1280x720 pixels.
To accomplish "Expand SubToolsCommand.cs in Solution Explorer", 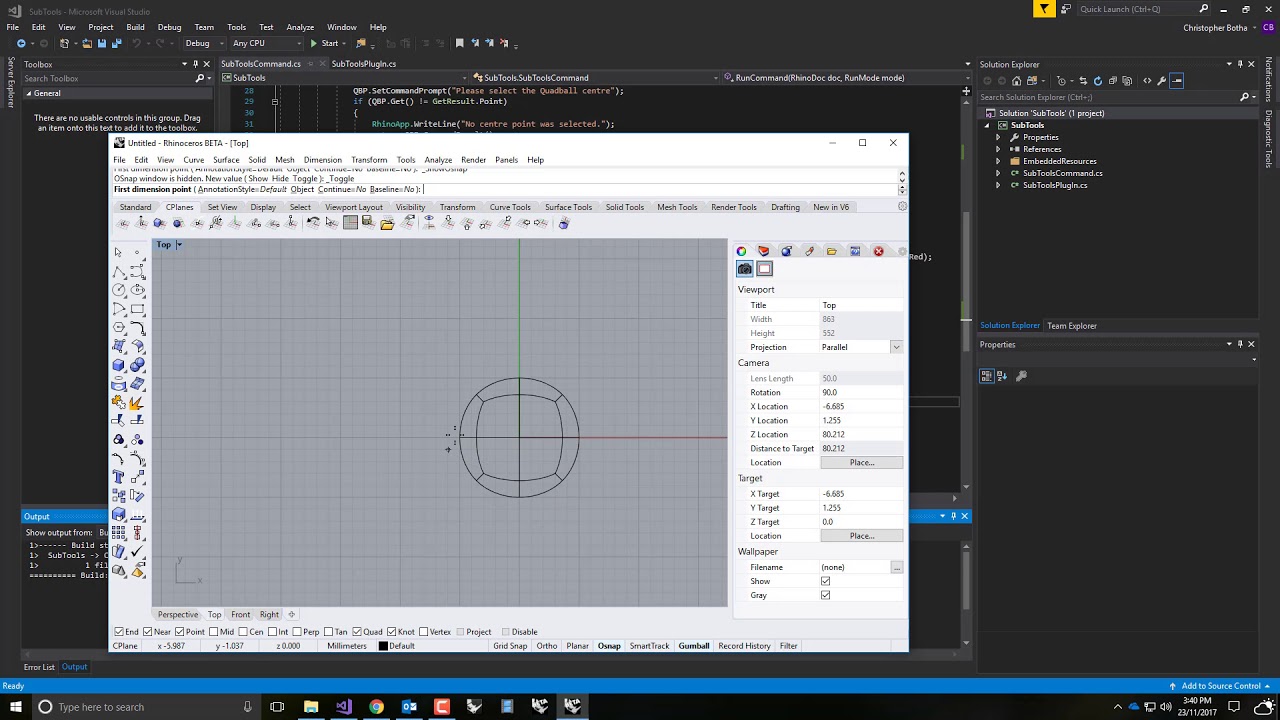I will (x=997, y=173).
